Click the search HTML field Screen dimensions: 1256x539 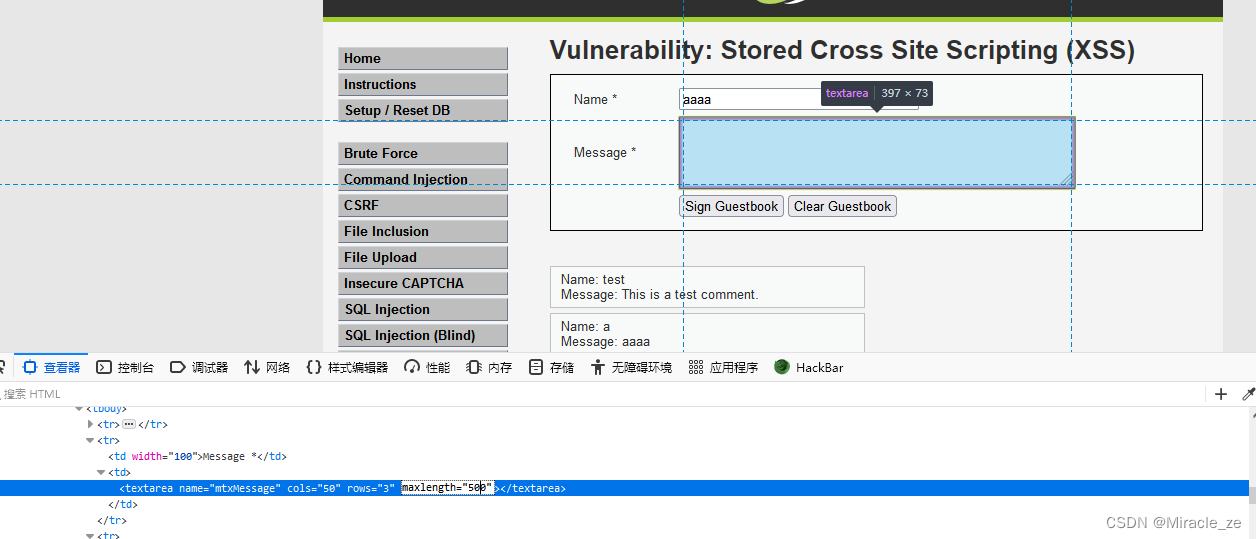600,394
